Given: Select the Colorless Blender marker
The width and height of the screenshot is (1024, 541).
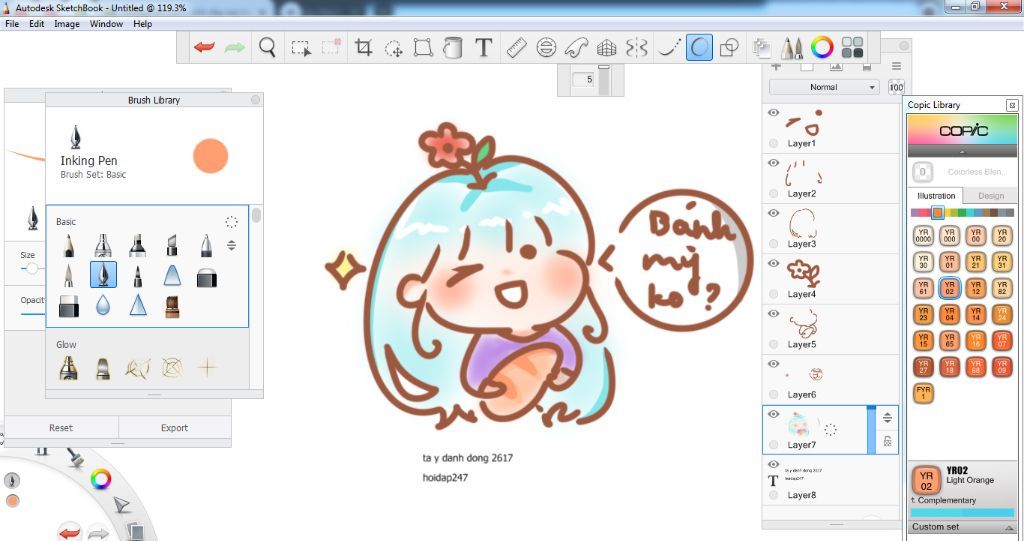Looking at the screenshot, I should coord(922,172).
